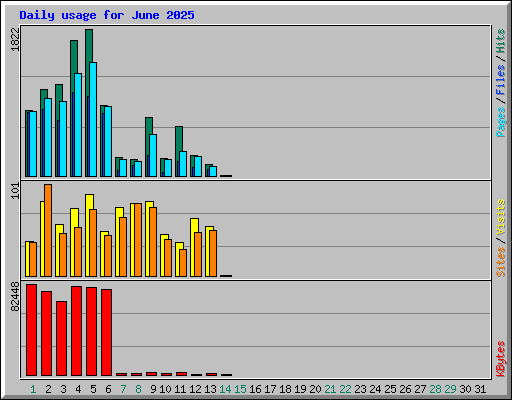Click the red KBytes bar for day 4

tap(76, 331)
